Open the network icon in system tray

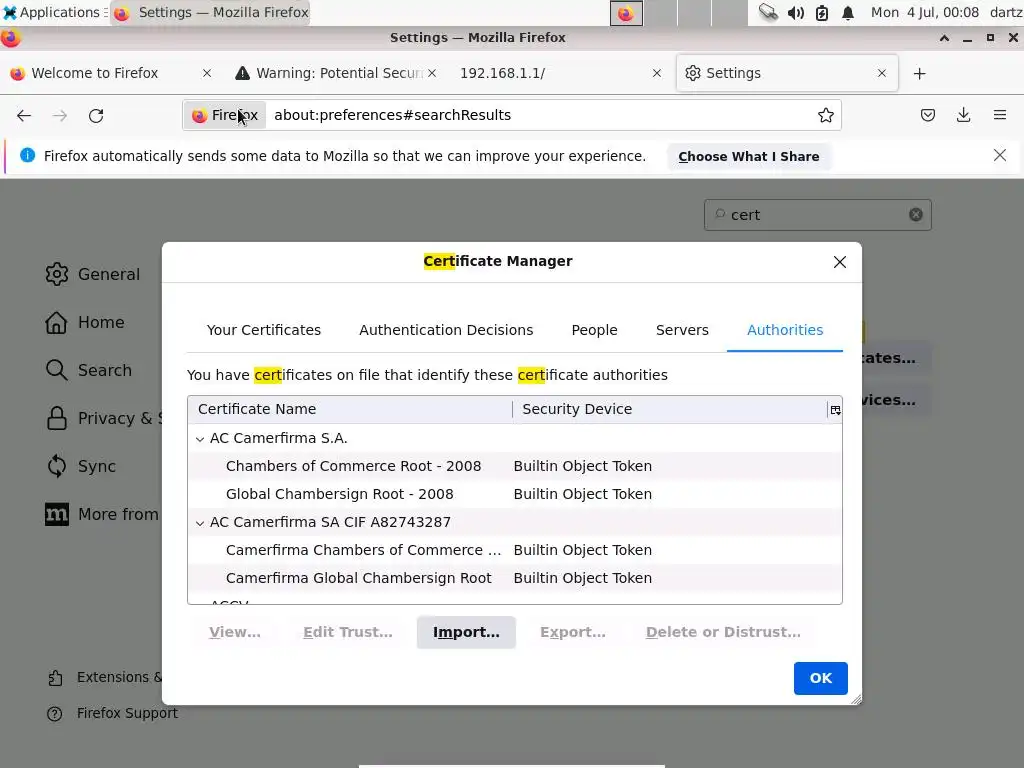click(x=768, y=12)
